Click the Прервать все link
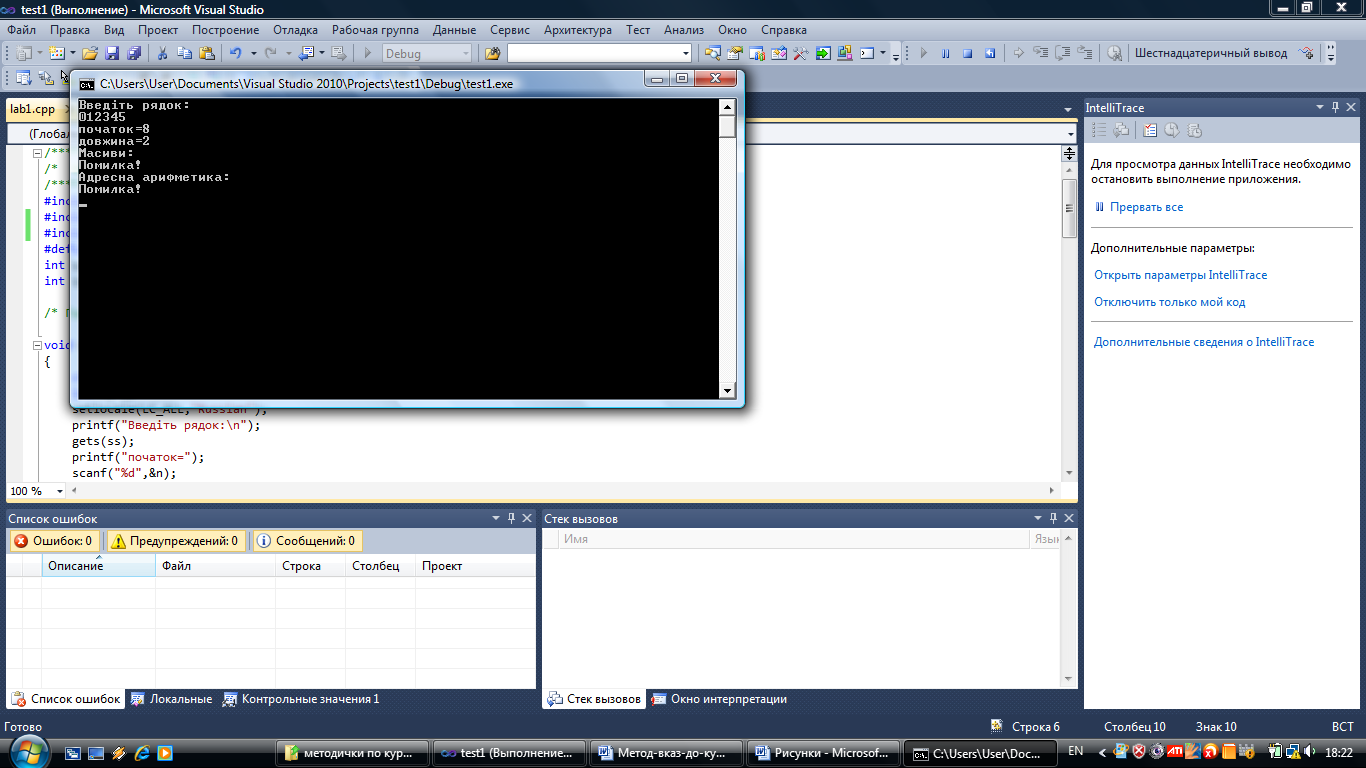The width and height of the screenshot is (1366, 768). click(1146, 207)
